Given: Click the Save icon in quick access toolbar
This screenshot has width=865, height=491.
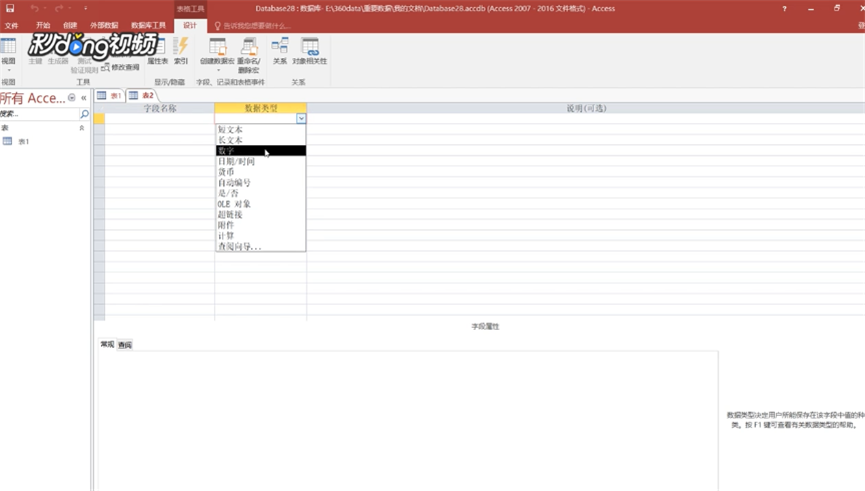Looking at the screenshot, I should click(x=10, y=8).
